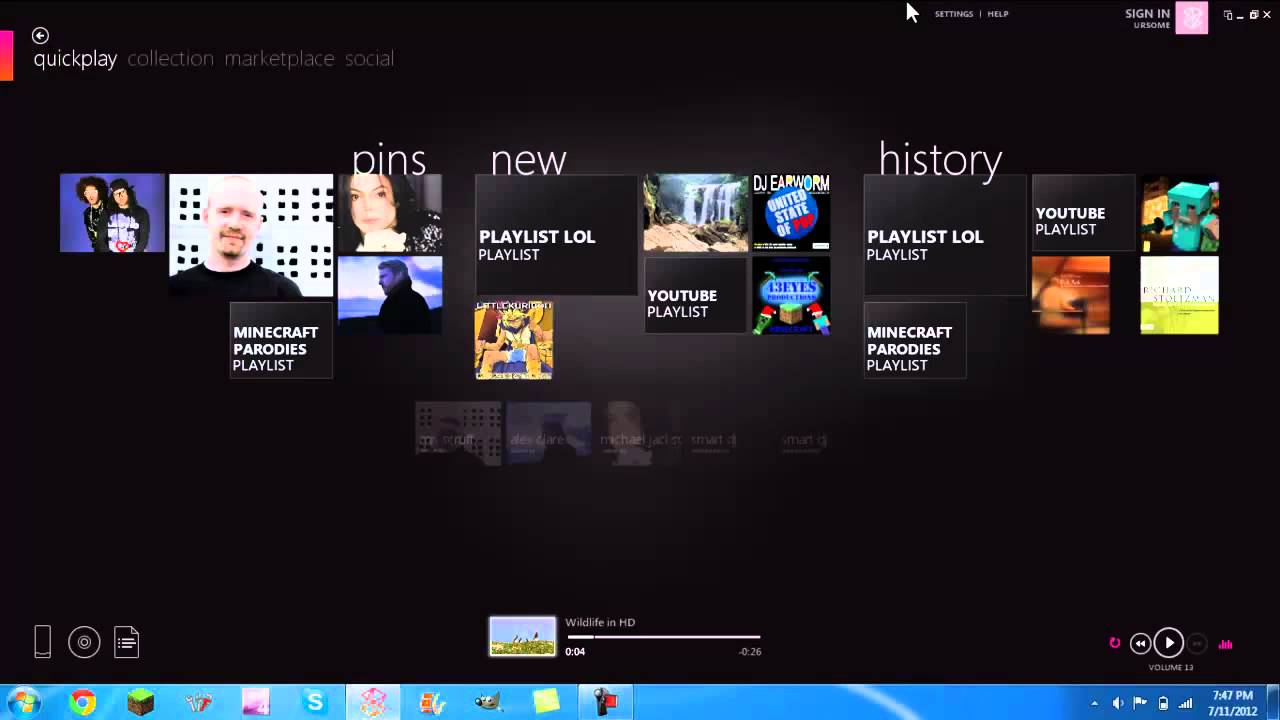
Task: Switch to the quickplay tab
Action: tap(75, 59)
